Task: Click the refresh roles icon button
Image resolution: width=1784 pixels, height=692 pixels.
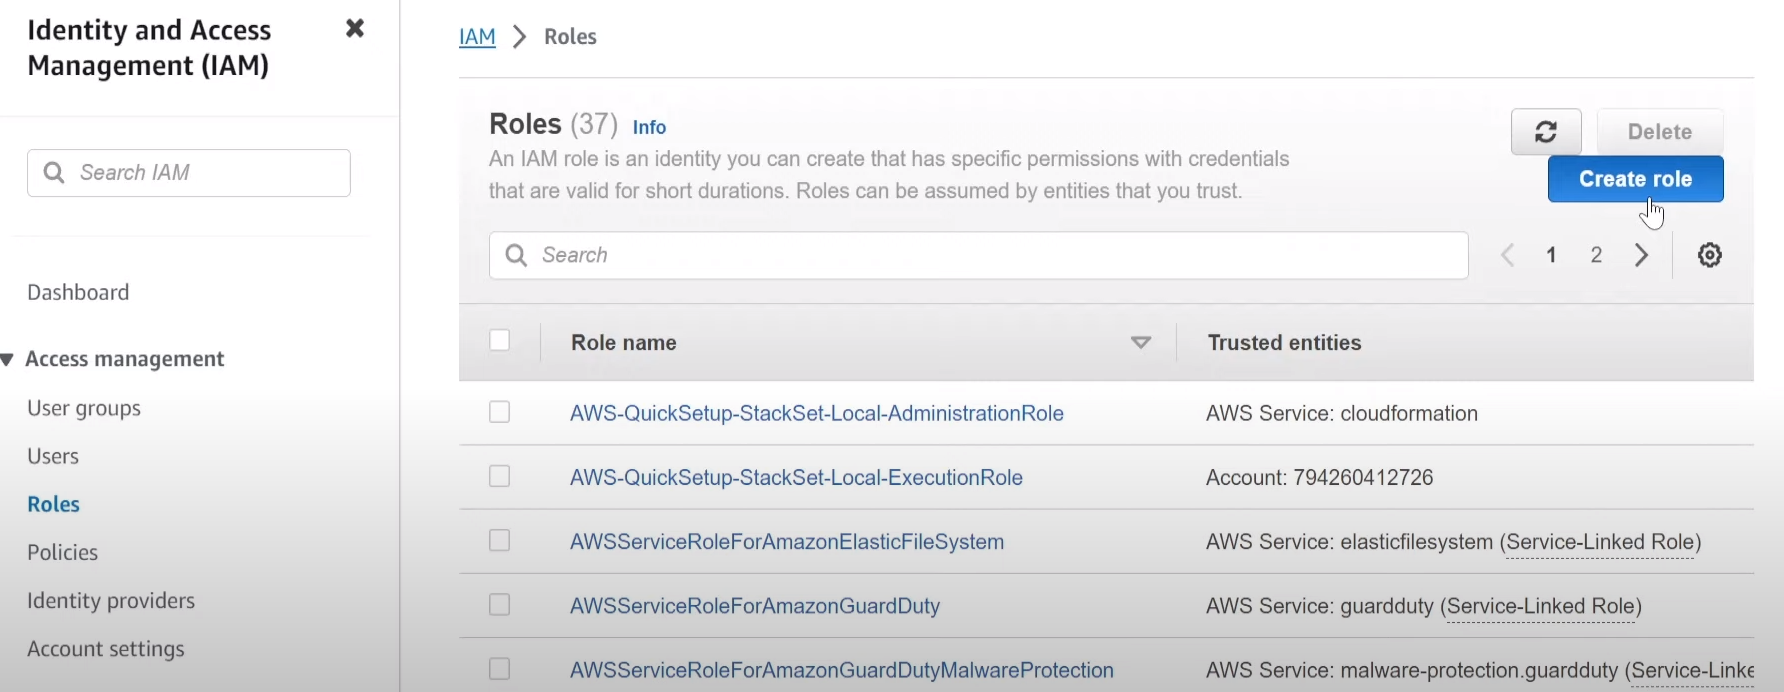Action: click(x=1546, y=132)
